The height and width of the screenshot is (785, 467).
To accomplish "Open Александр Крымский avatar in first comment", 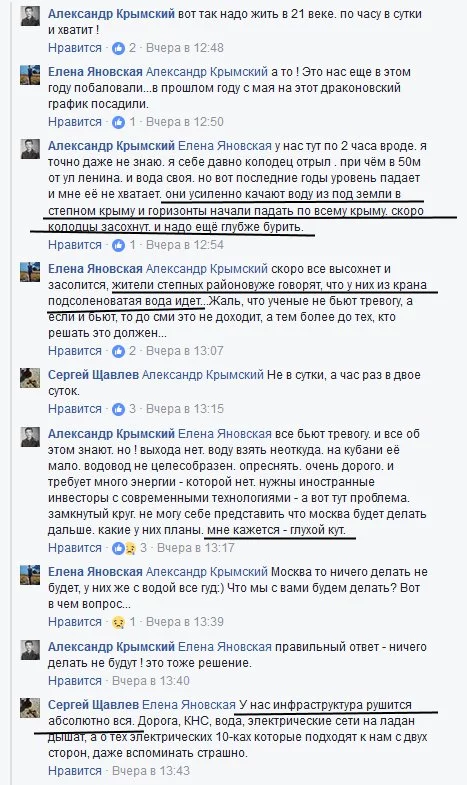I will coord(30,16).
